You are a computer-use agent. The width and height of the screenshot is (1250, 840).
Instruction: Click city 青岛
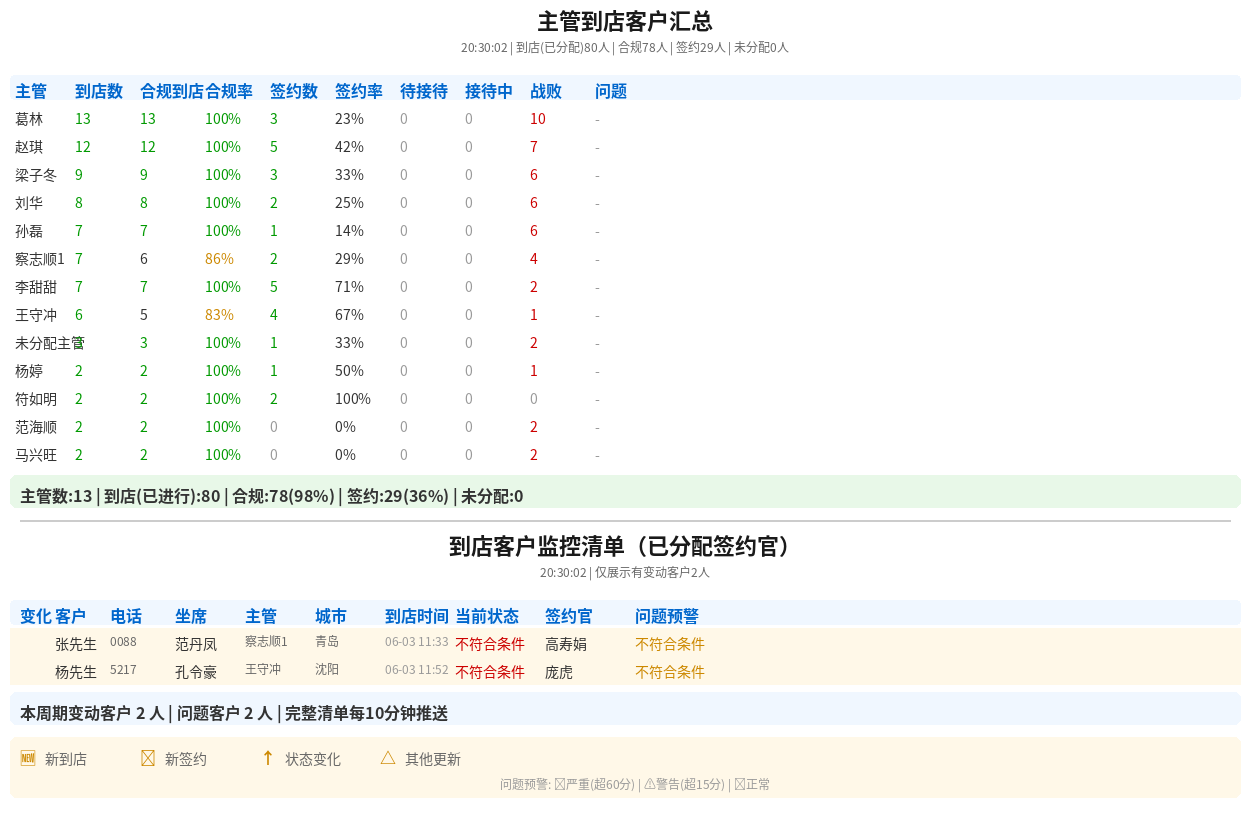point(327,641)
